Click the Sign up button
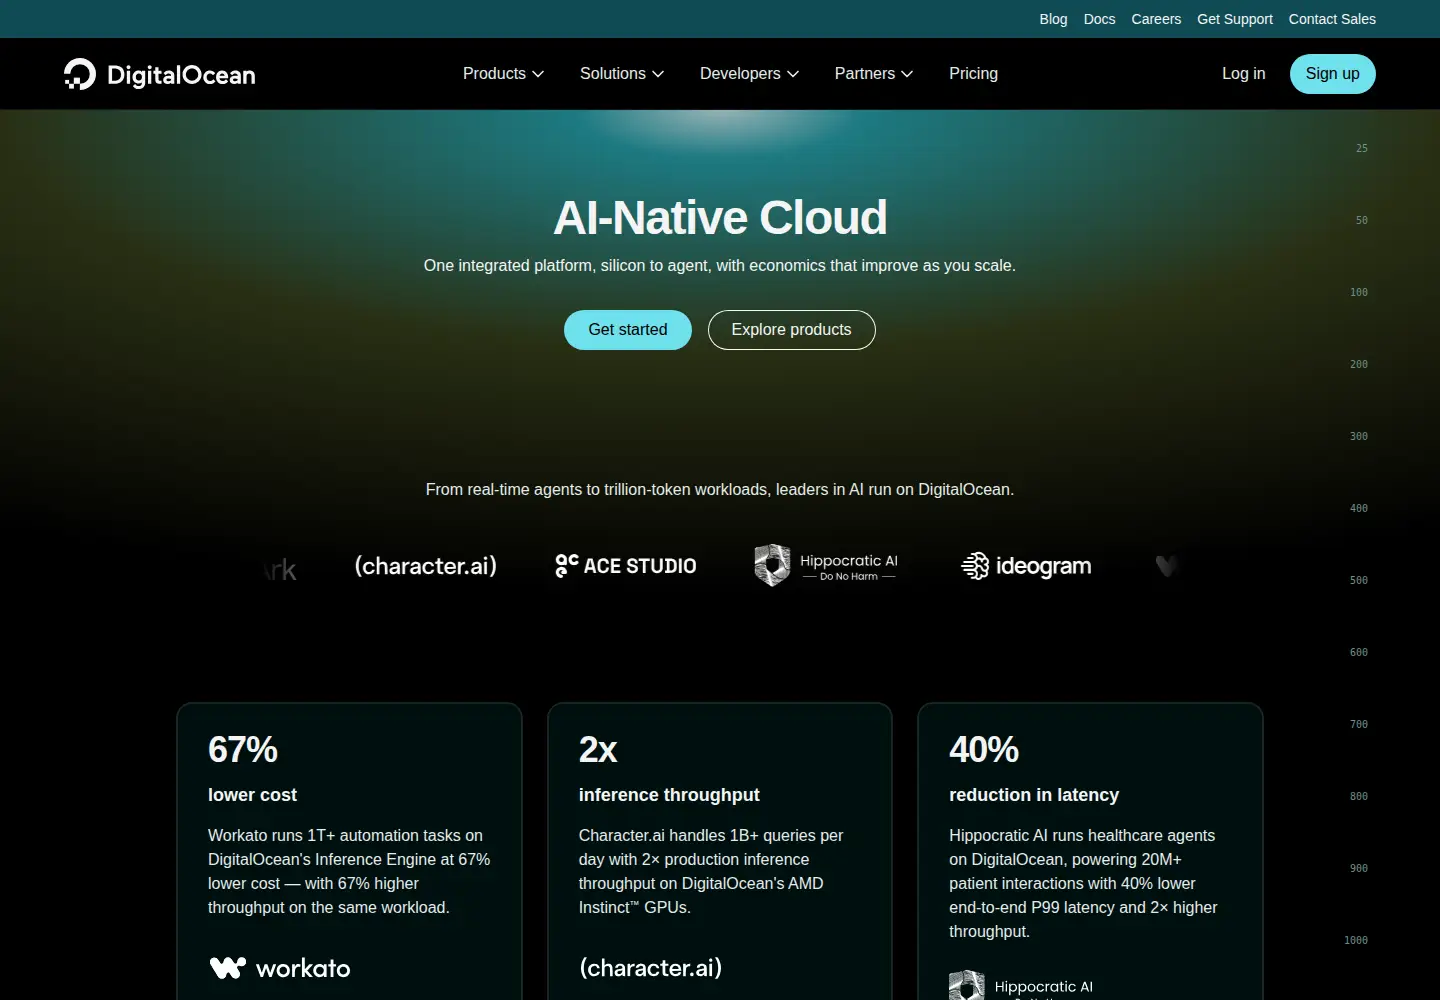The width and height of the screenshot is (1440, 1000). click(x=1332, y=74)
